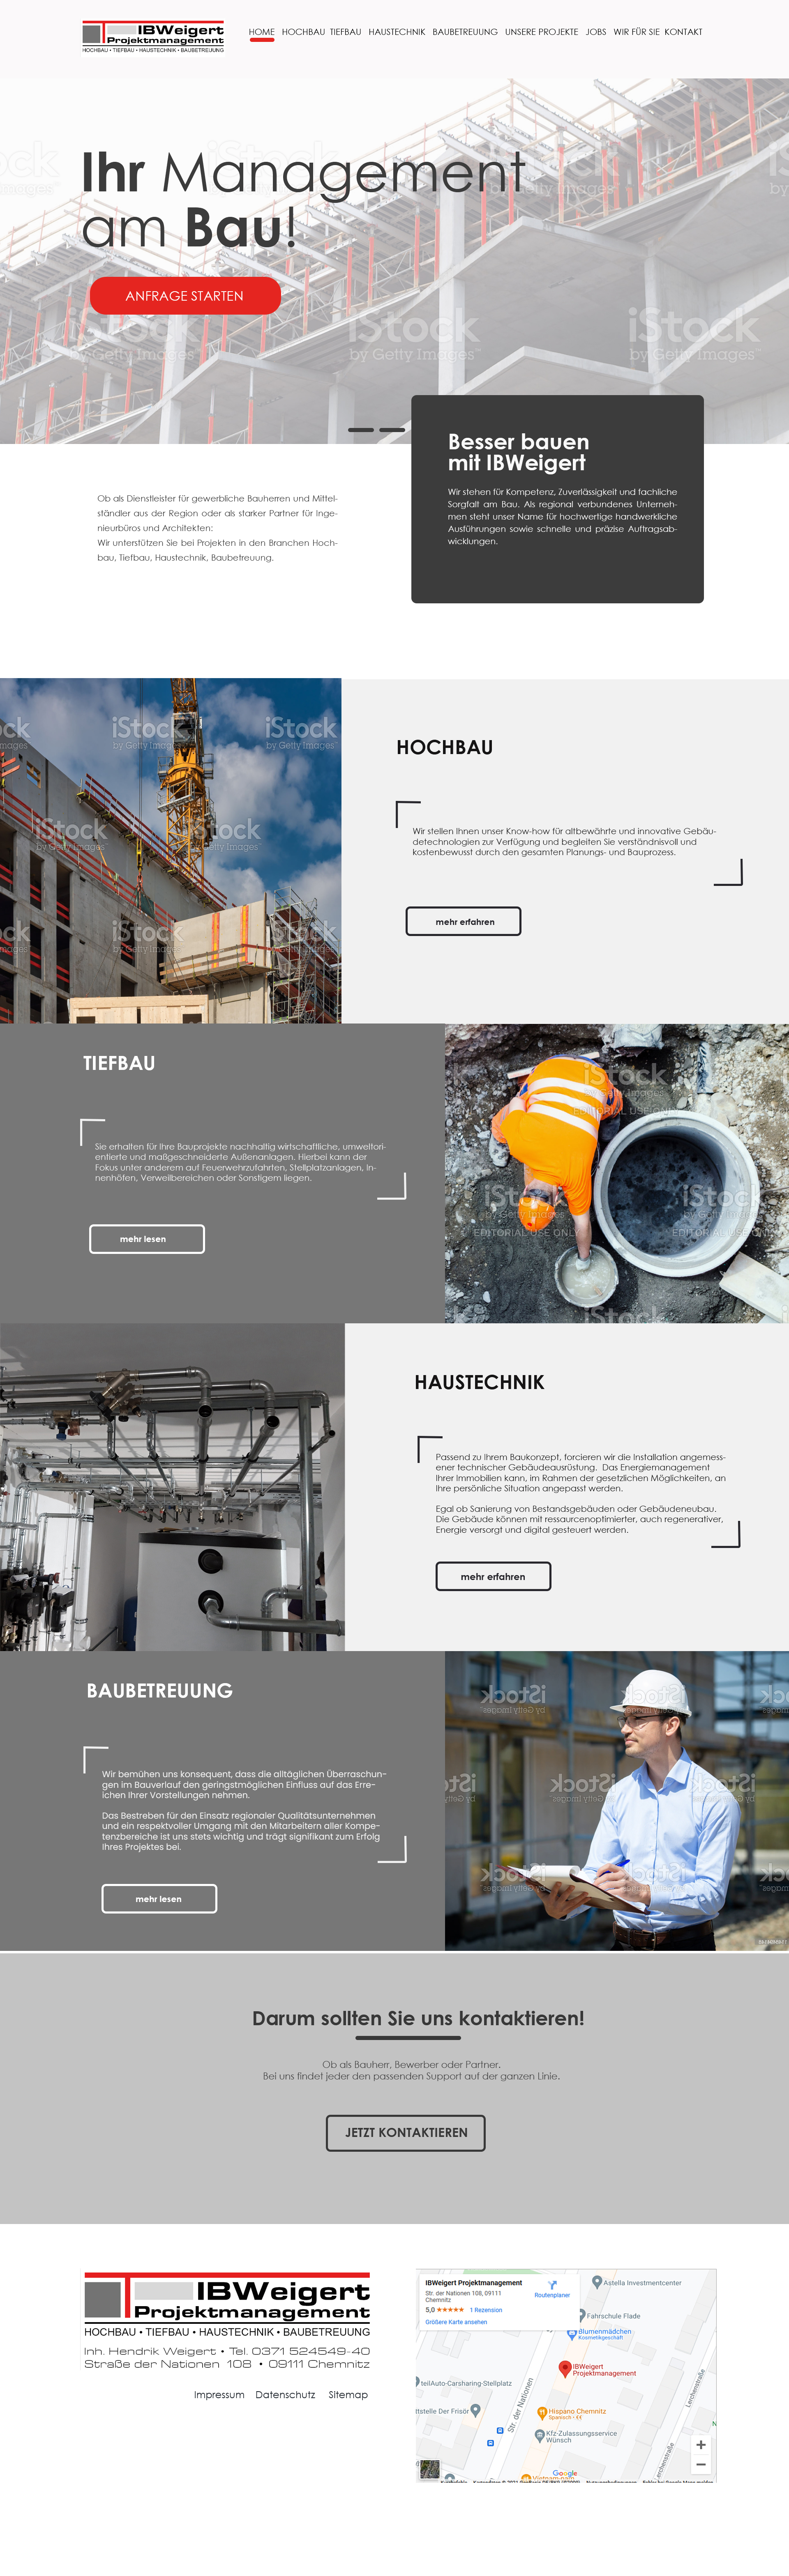Image resolution: width=789 pixels, height=2576 pixels.
Task: Open the worker-at-manhole Tiefbau photo
Action: click(617, 1173)
